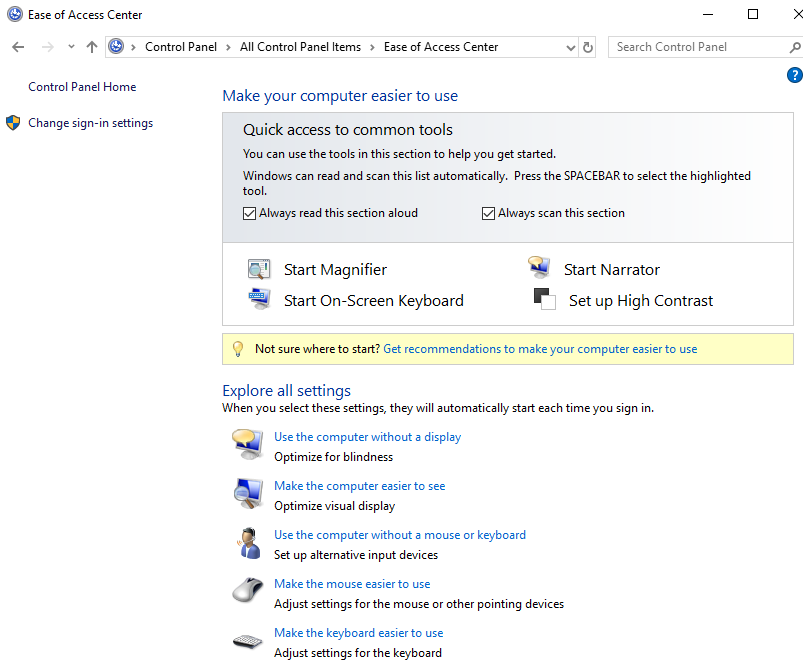This screenshot has height=671, width=803.
Task: Click the Ease of Access address bar icon
Action: (x=117, y=47)
